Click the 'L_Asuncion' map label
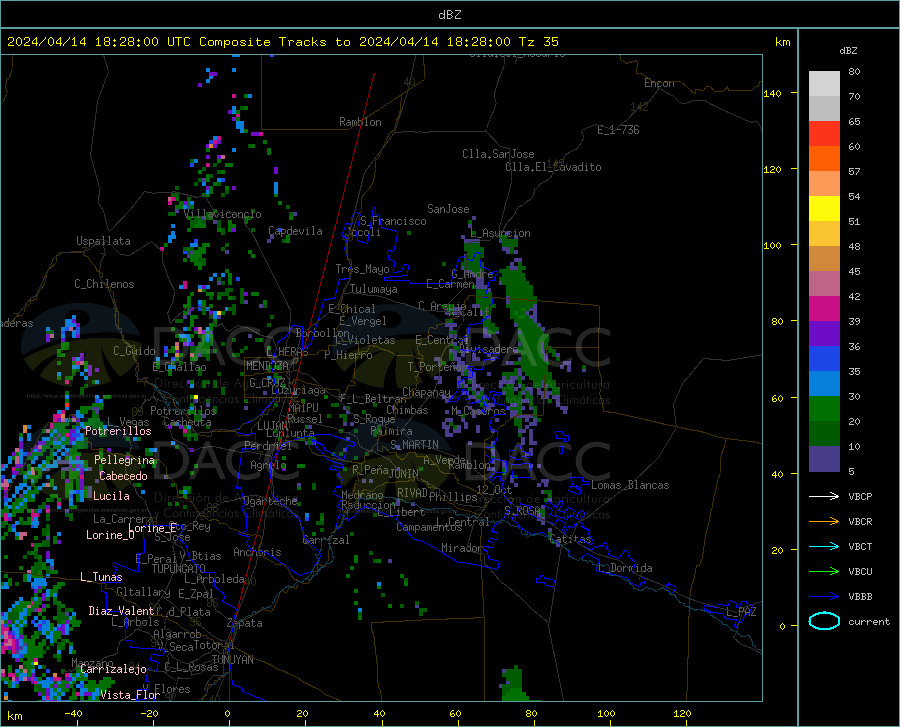900x727 pixels. [x=501, y=233]
